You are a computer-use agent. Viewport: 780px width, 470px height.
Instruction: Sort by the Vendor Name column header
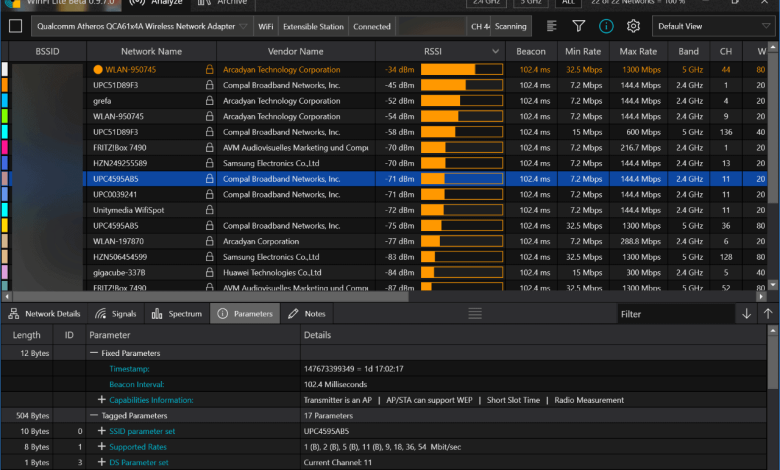295,51
